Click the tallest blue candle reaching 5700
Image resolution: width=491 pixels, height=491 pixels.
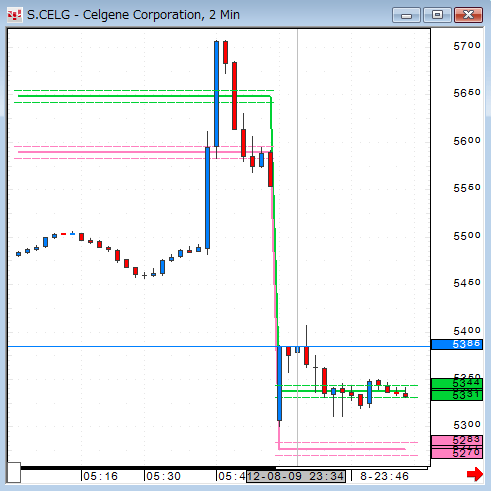click(x=216, y=94)
